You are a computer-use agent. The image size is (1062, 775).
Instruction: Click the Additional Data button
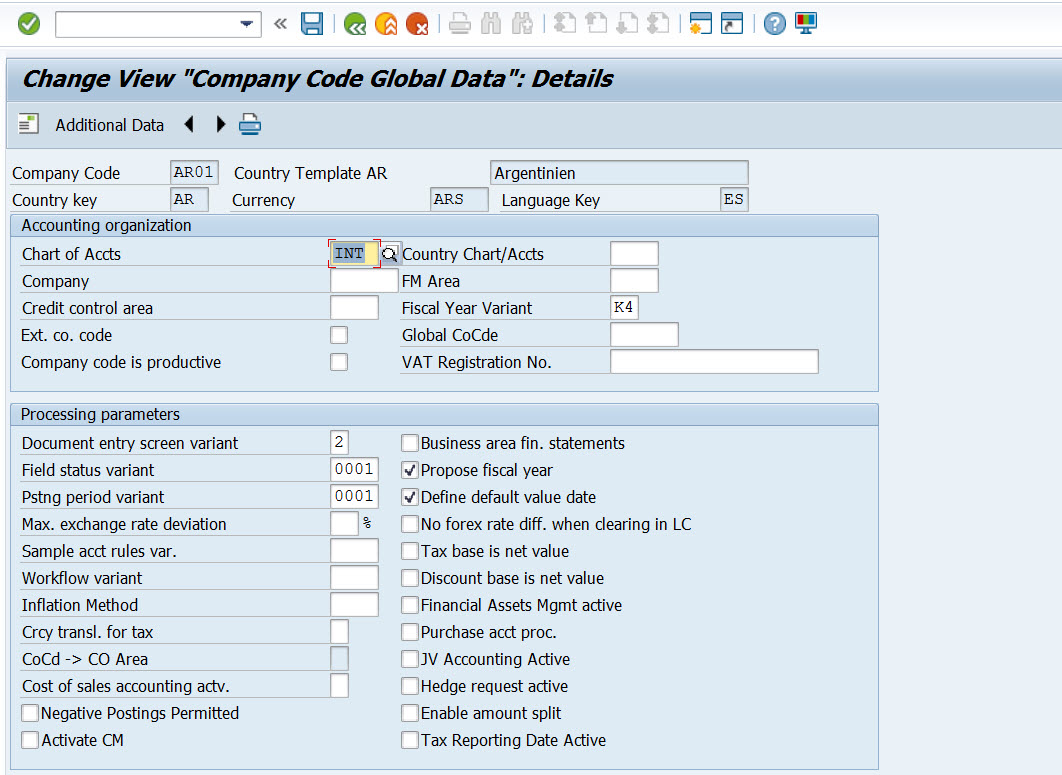(109, 125)
